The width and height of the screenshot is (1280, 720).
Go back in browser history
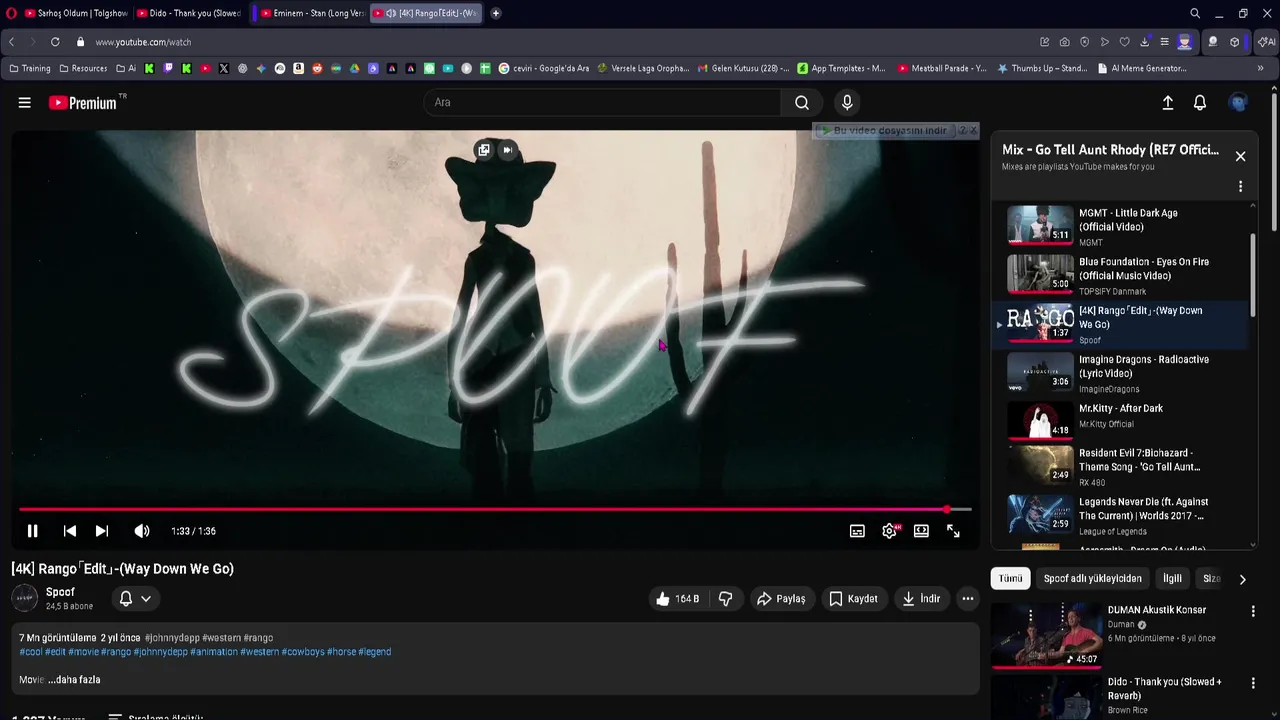(x=11, y=42)
